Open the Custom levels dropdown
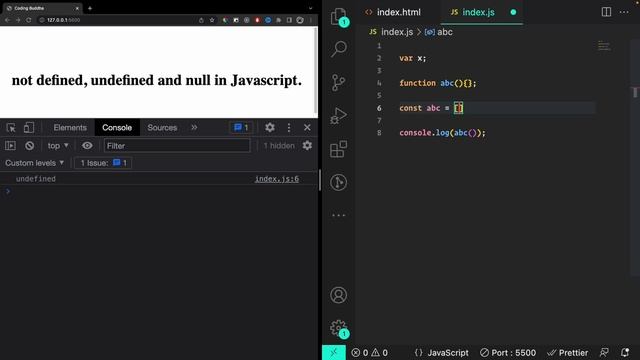This screenshot has height=360, width=640. pyautogui.click(x=35, y=163)
